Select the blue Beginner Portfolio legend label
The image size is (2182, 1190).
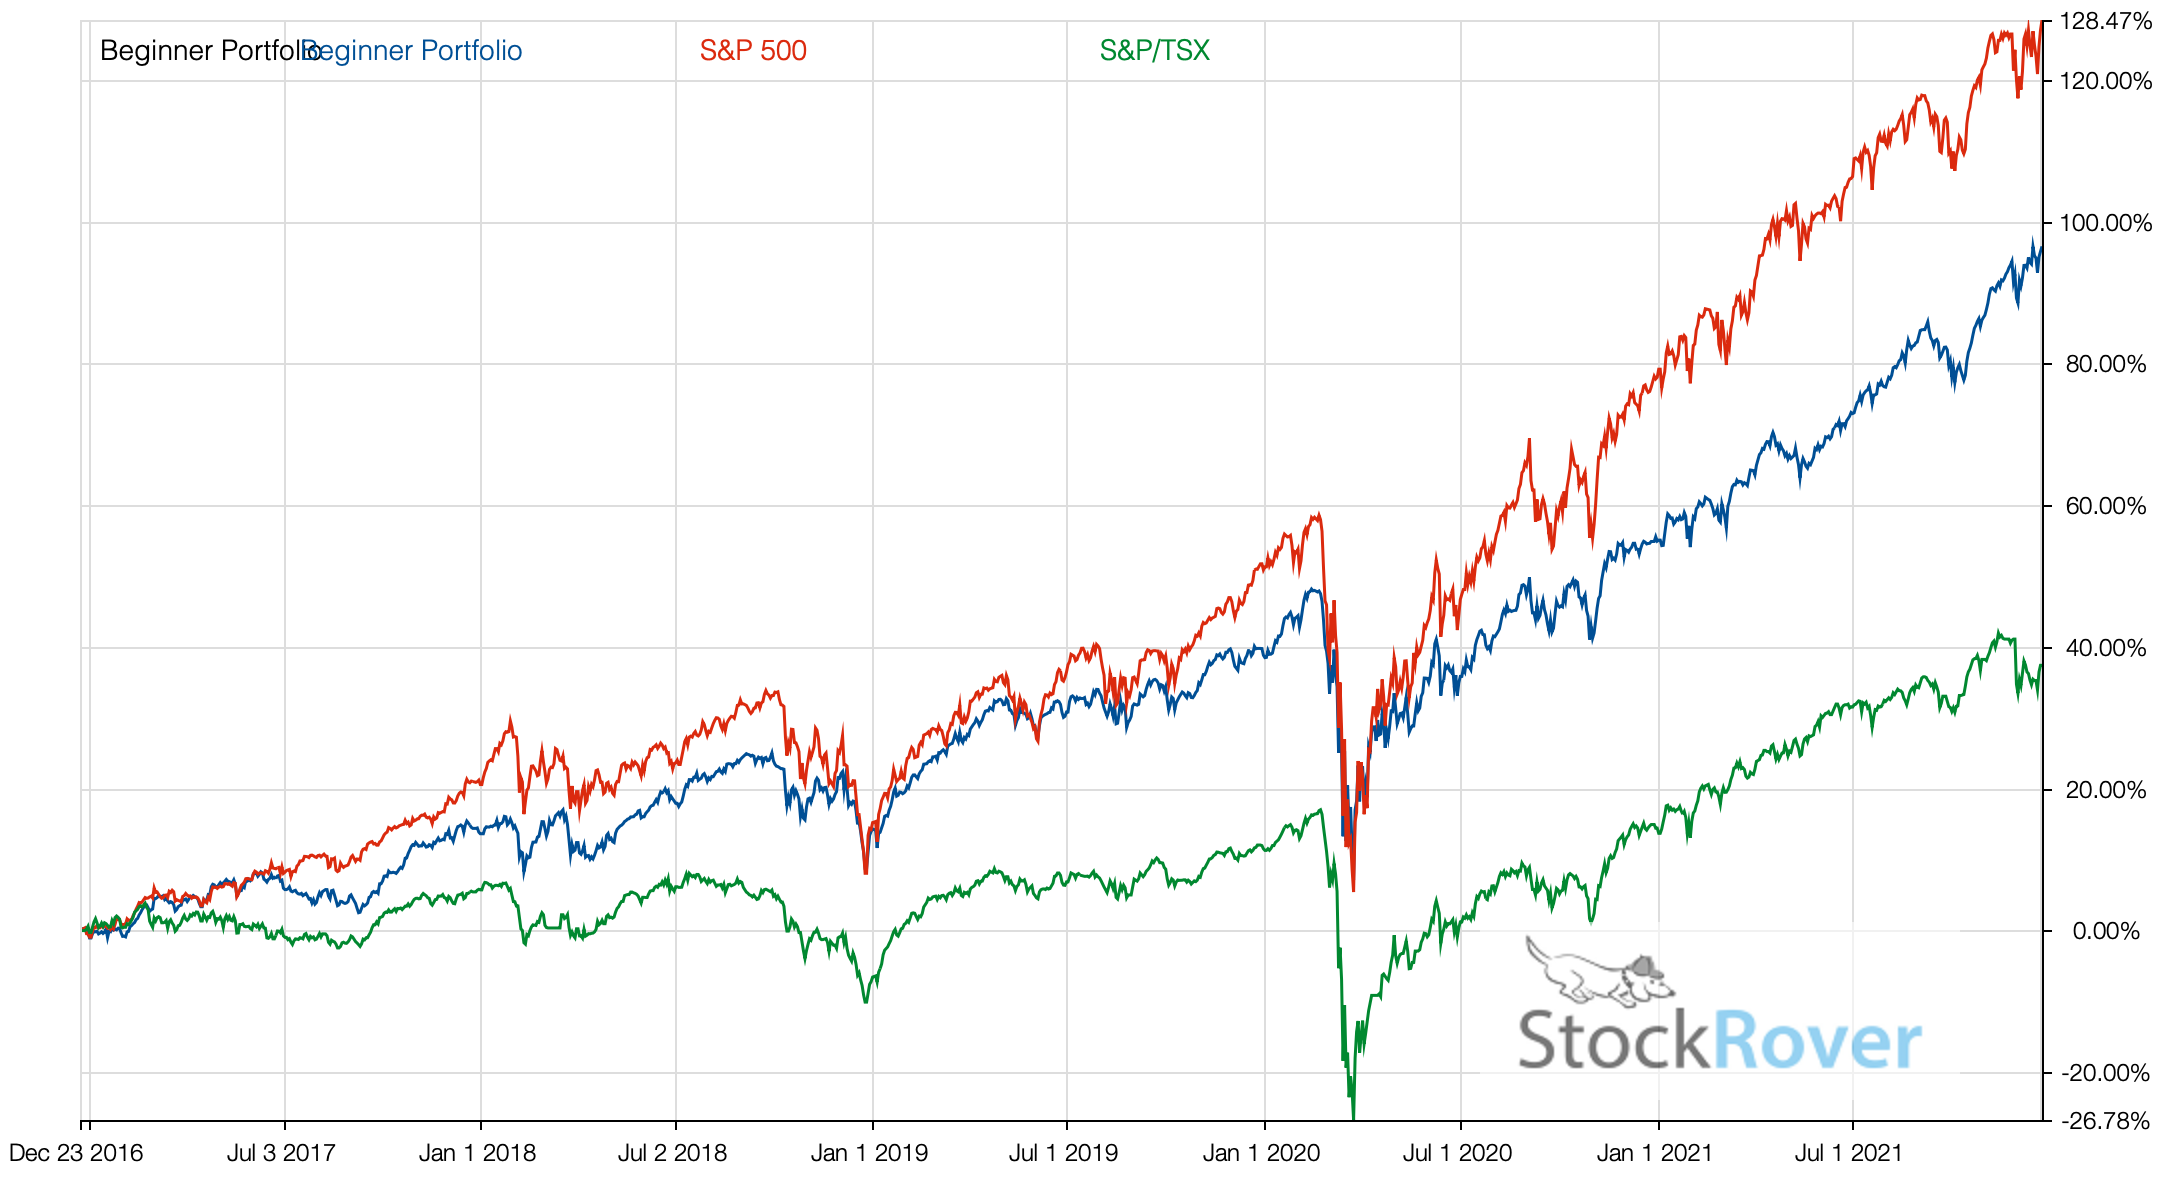click(x=411, y=51)
